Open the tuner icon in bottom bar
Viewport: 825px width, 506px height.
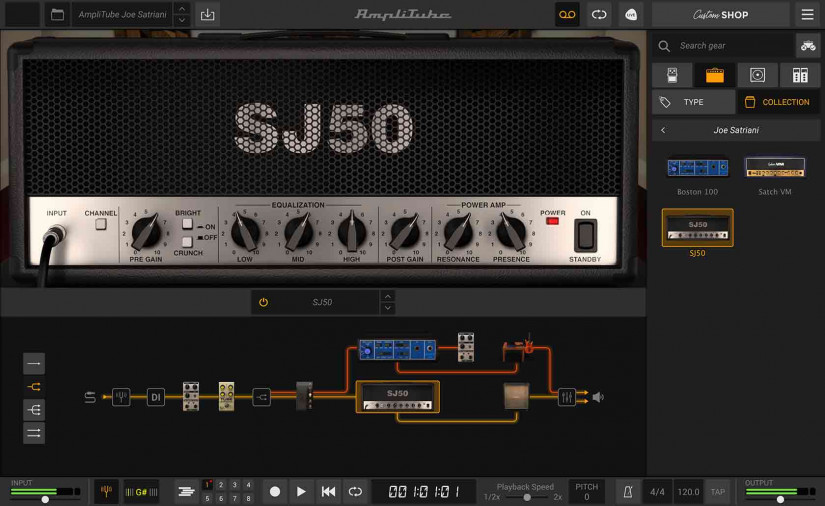click(x=106, y=492)
